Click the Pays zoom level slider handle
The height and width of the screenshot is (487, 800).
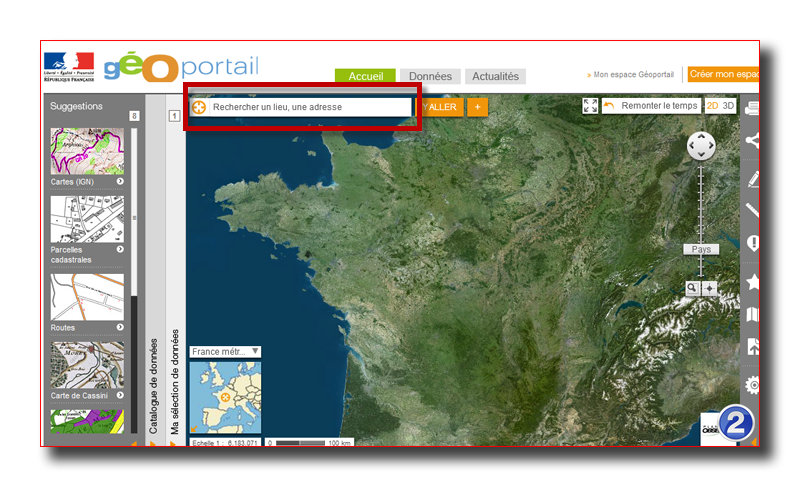pyautogui.click(x=701, y=249)
